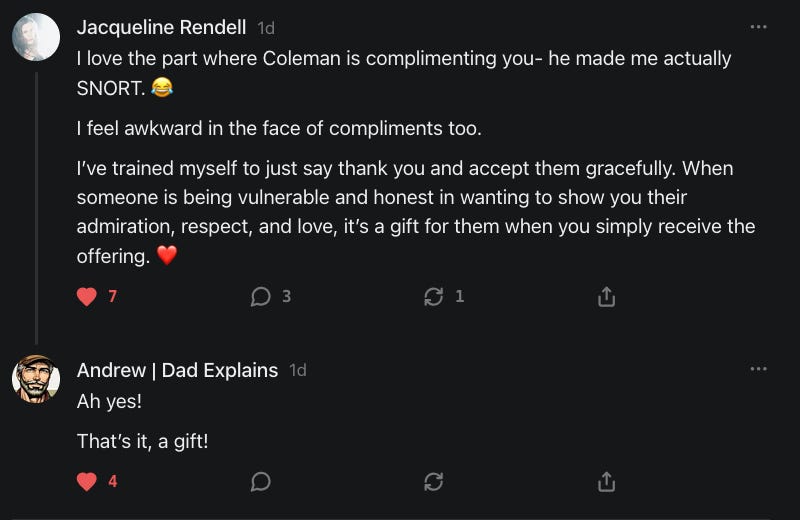Share Andrew's reply
Image resolution: width=800 pixels, height=520 pixels.
(606, 482)
